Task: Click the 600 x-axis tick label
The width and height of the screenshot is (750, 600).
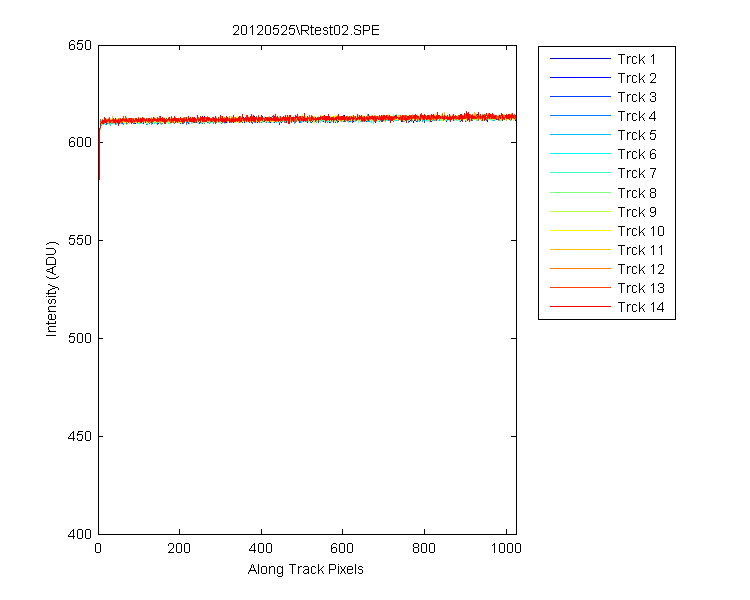Action: pyautogui.click(x=342, y=548)
